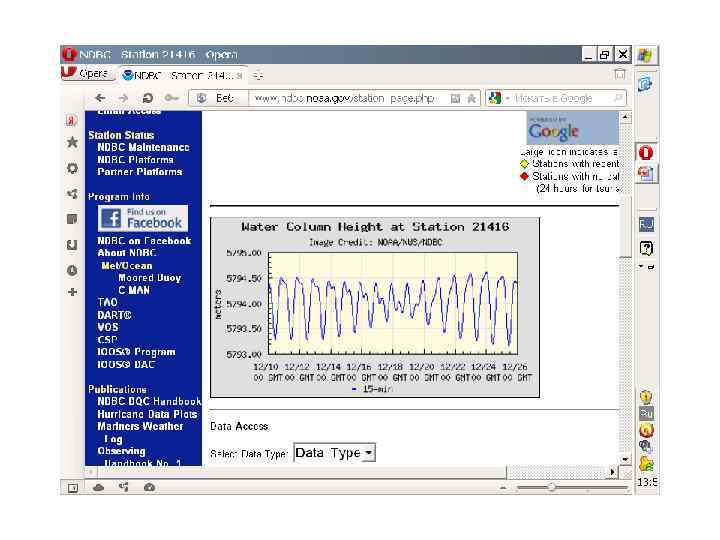720x540 pixels.
Task: Click the Google search input field
Action: click(x=561, y=98)
